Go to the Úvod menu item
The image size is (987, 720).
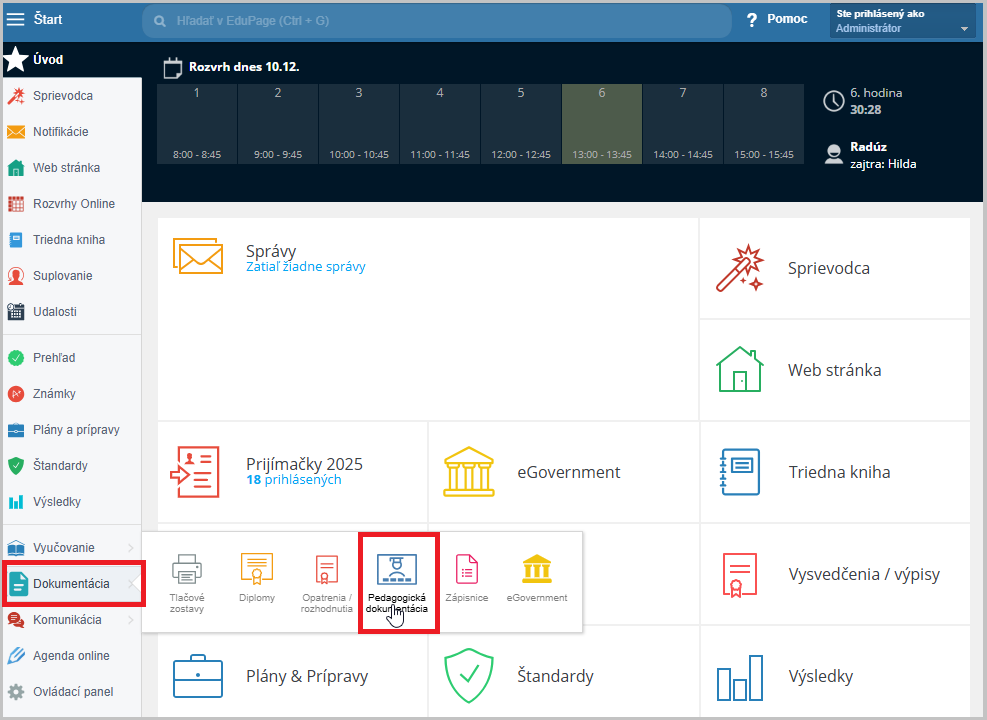tap(72, 59)
